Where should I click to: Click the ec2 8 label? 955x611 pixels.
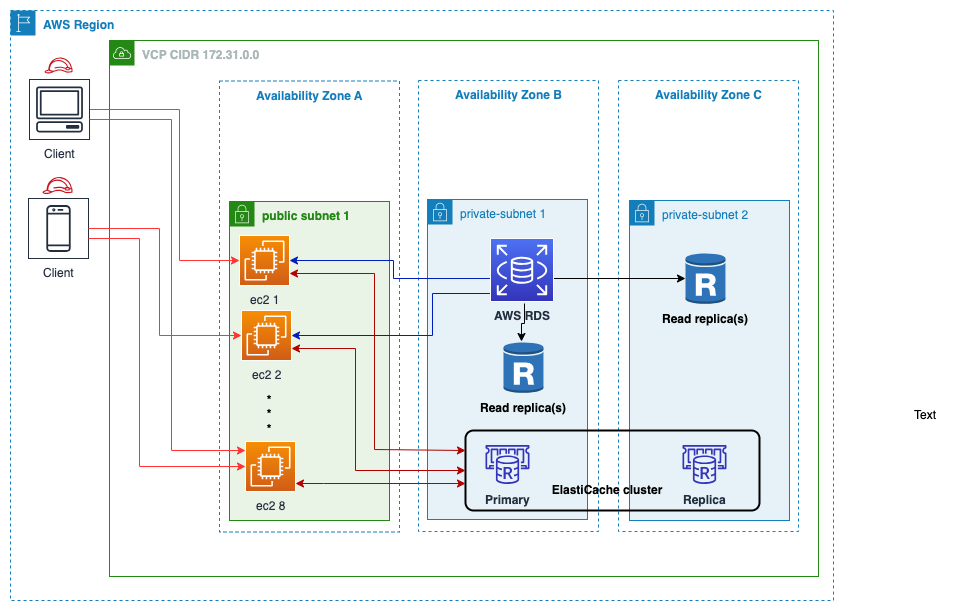click(x=270, y=506)
